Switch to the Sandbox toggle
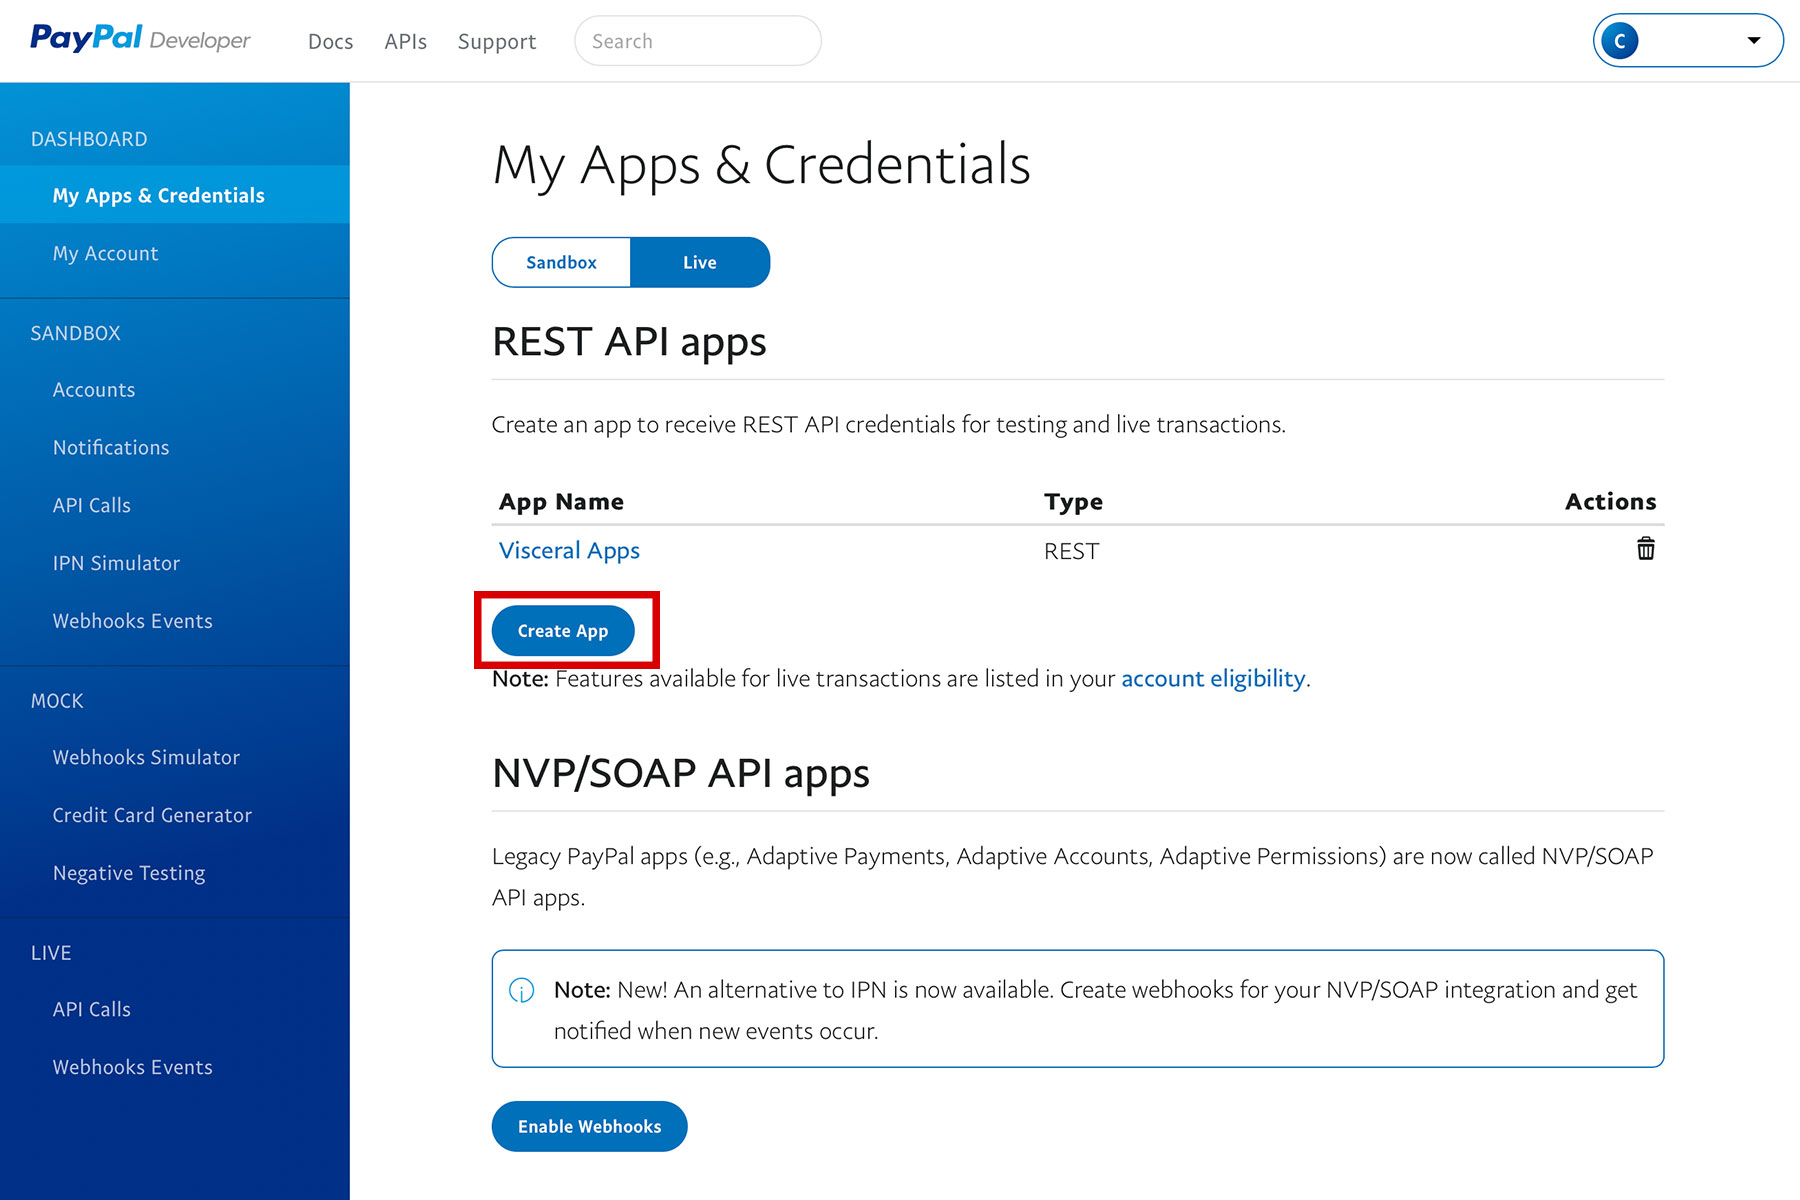This screenshot has width=1800, height=1200. (x=561, y=262)
